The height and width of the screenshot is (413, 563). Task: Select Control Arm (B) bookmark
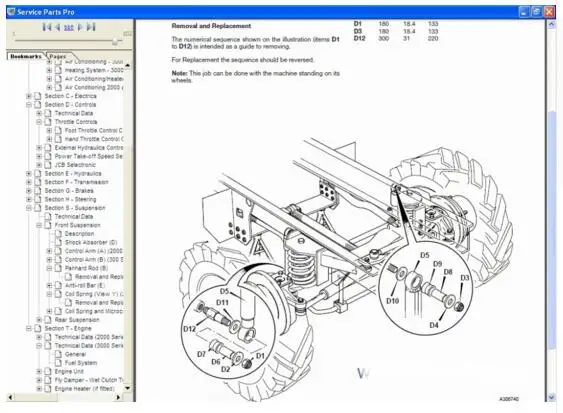click(94, 260)
